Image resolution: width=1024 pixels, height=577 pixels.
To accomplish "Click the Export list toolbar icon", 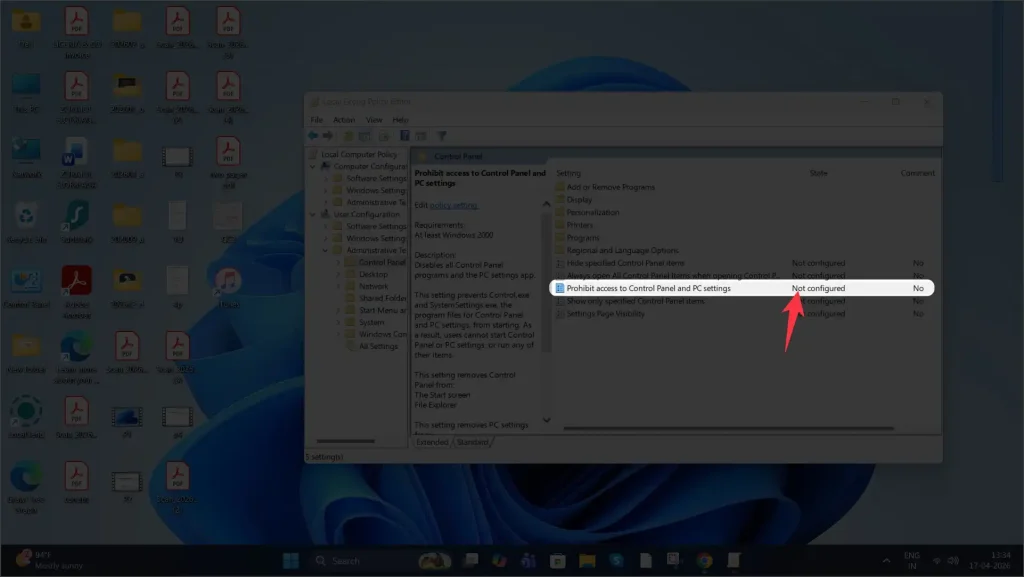I will pos(385,136).
